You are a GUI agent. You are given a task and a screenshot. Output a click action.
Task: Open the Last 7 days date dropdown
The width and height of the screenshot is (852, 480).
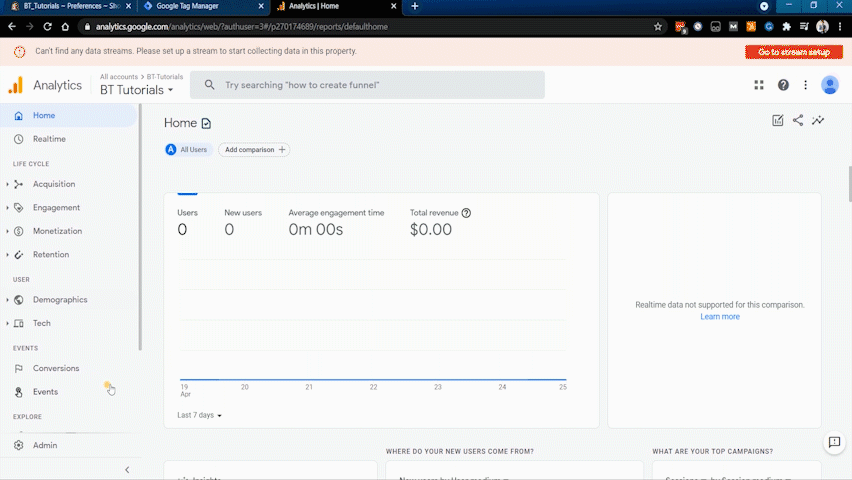click(x=199, y=415)
